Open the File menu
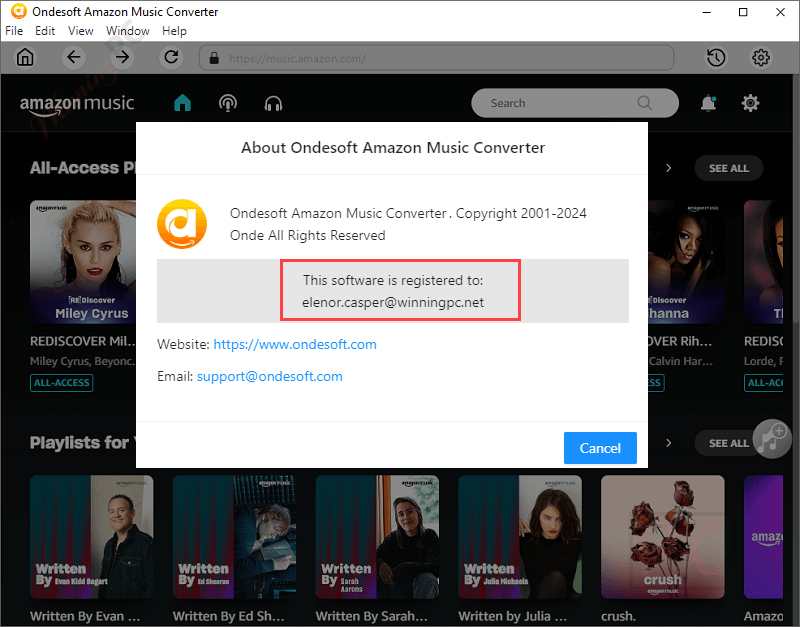Viewport: 800px width, 627px height. coord(14,31)
